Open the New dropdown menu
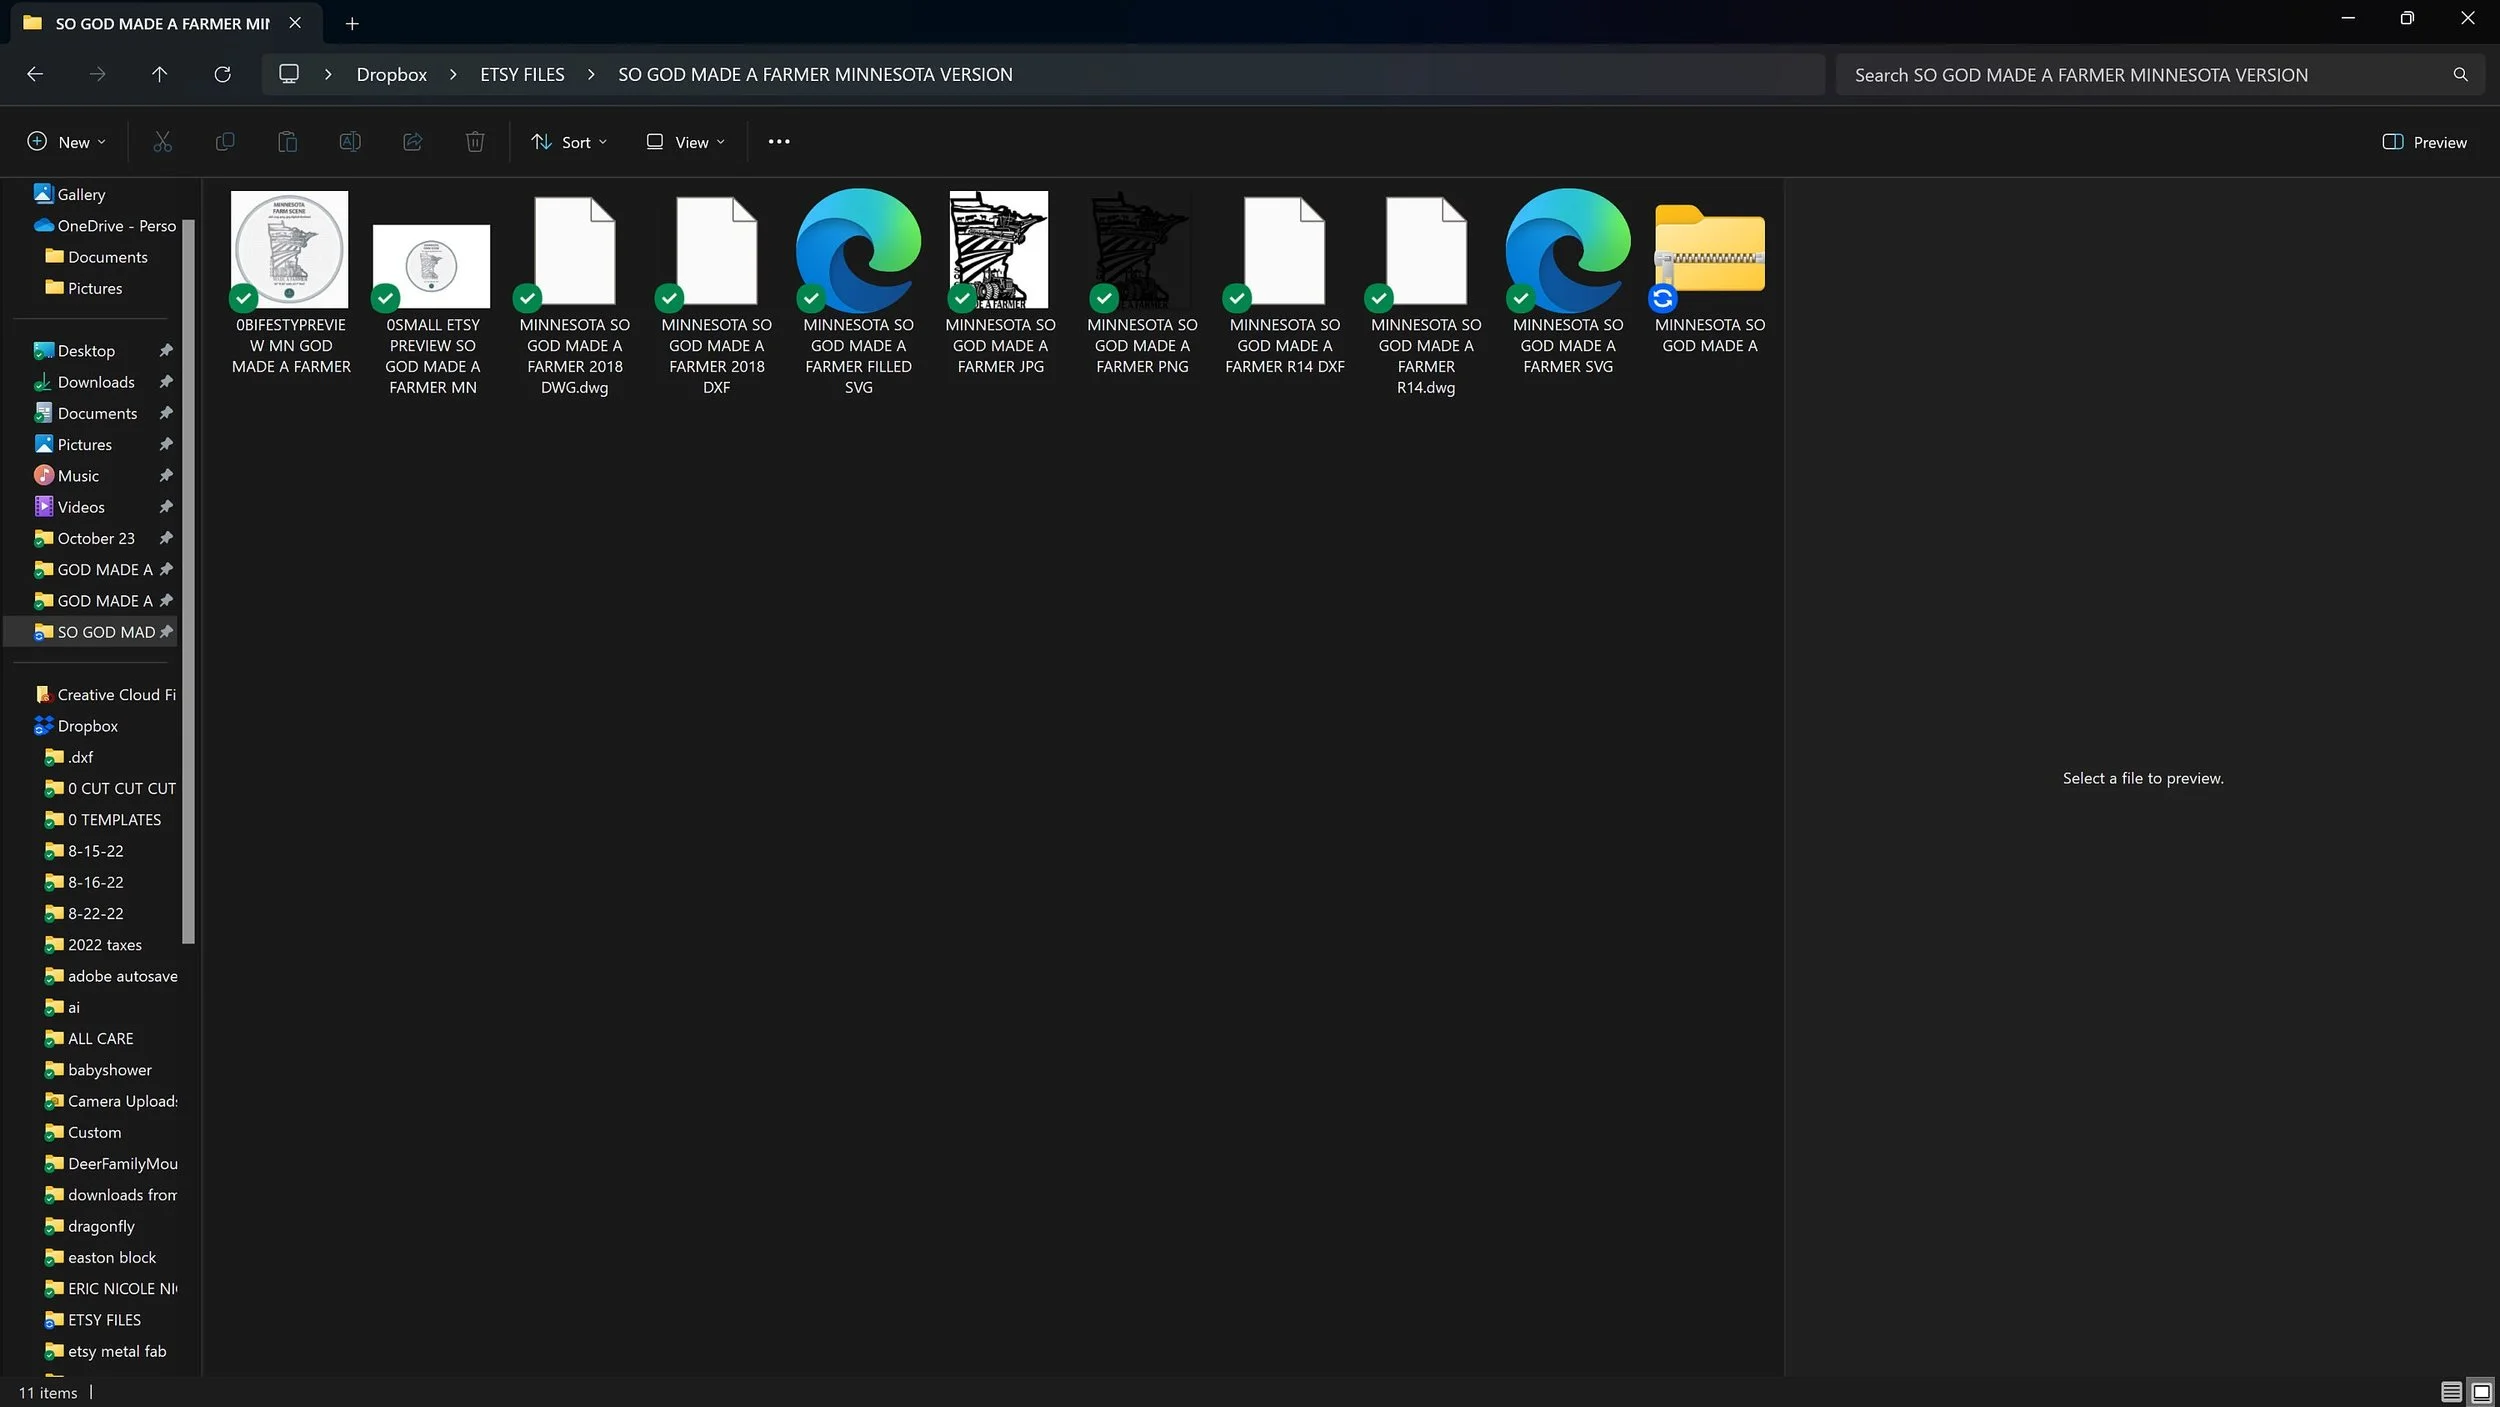The width and height of the screenshot is (2500, 1407). (x=67, y=142)
